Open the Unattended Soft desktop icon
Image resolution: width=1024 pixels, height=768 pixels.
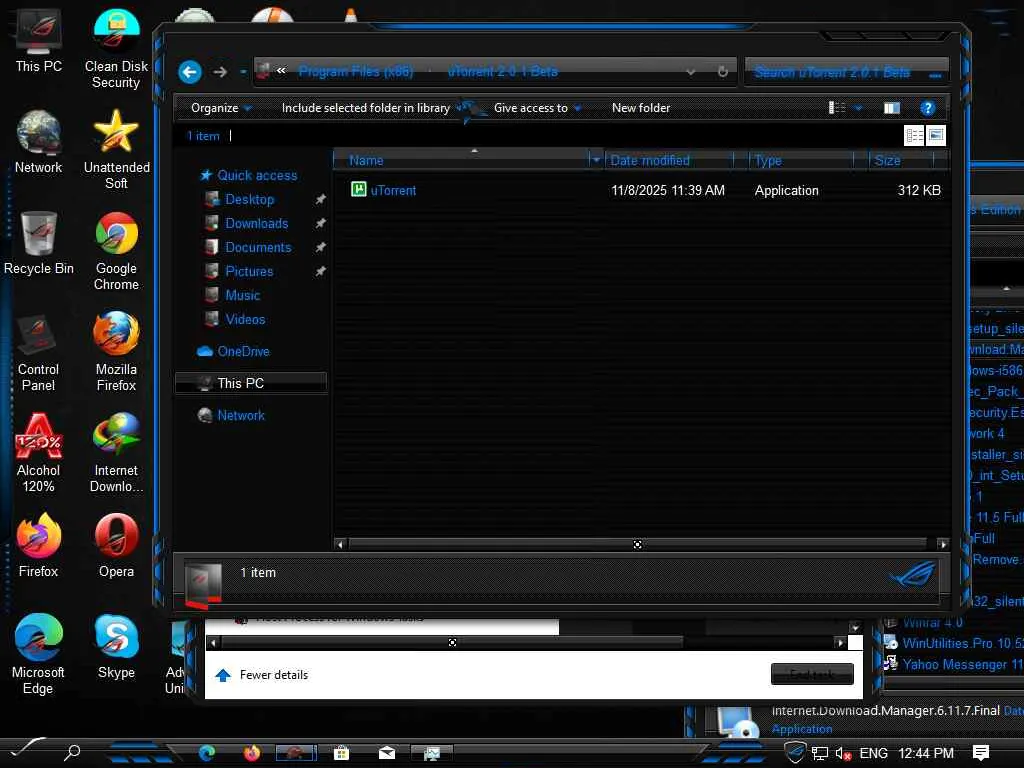pyautogui.click(x=116, y=150)
